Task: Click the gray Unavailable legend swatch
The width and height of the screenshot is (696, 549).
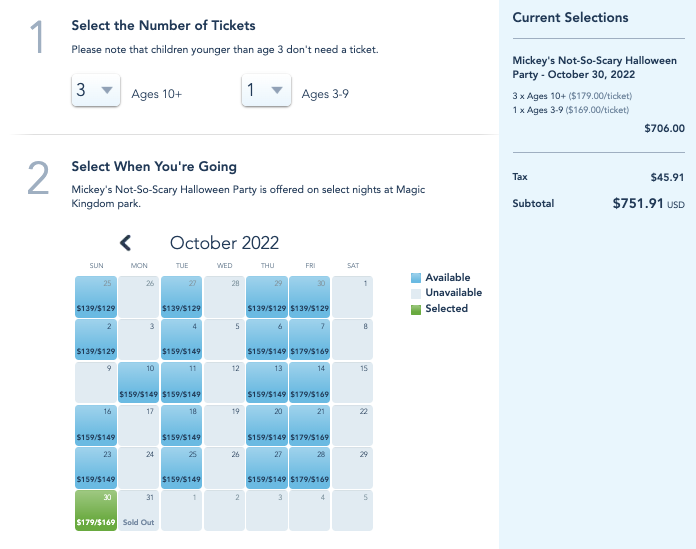Action: click(416, 293)
